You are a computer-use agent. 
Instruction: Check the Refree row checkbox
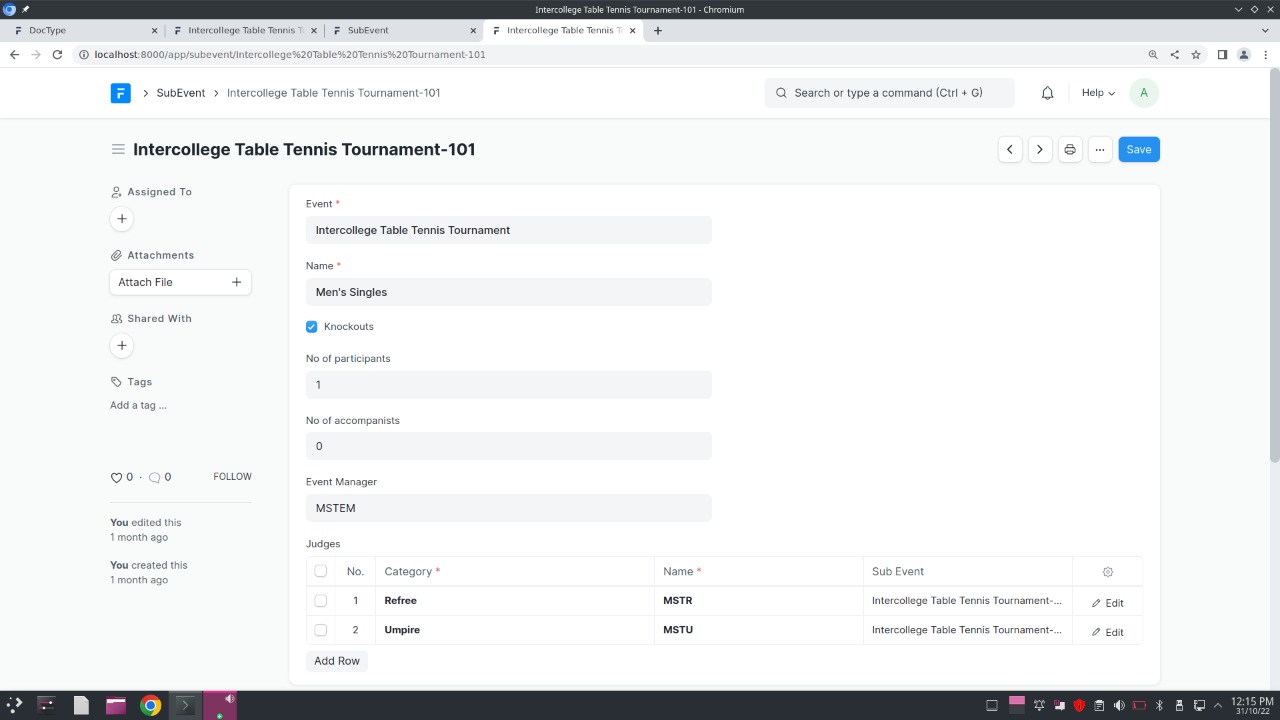pos(320,601)
